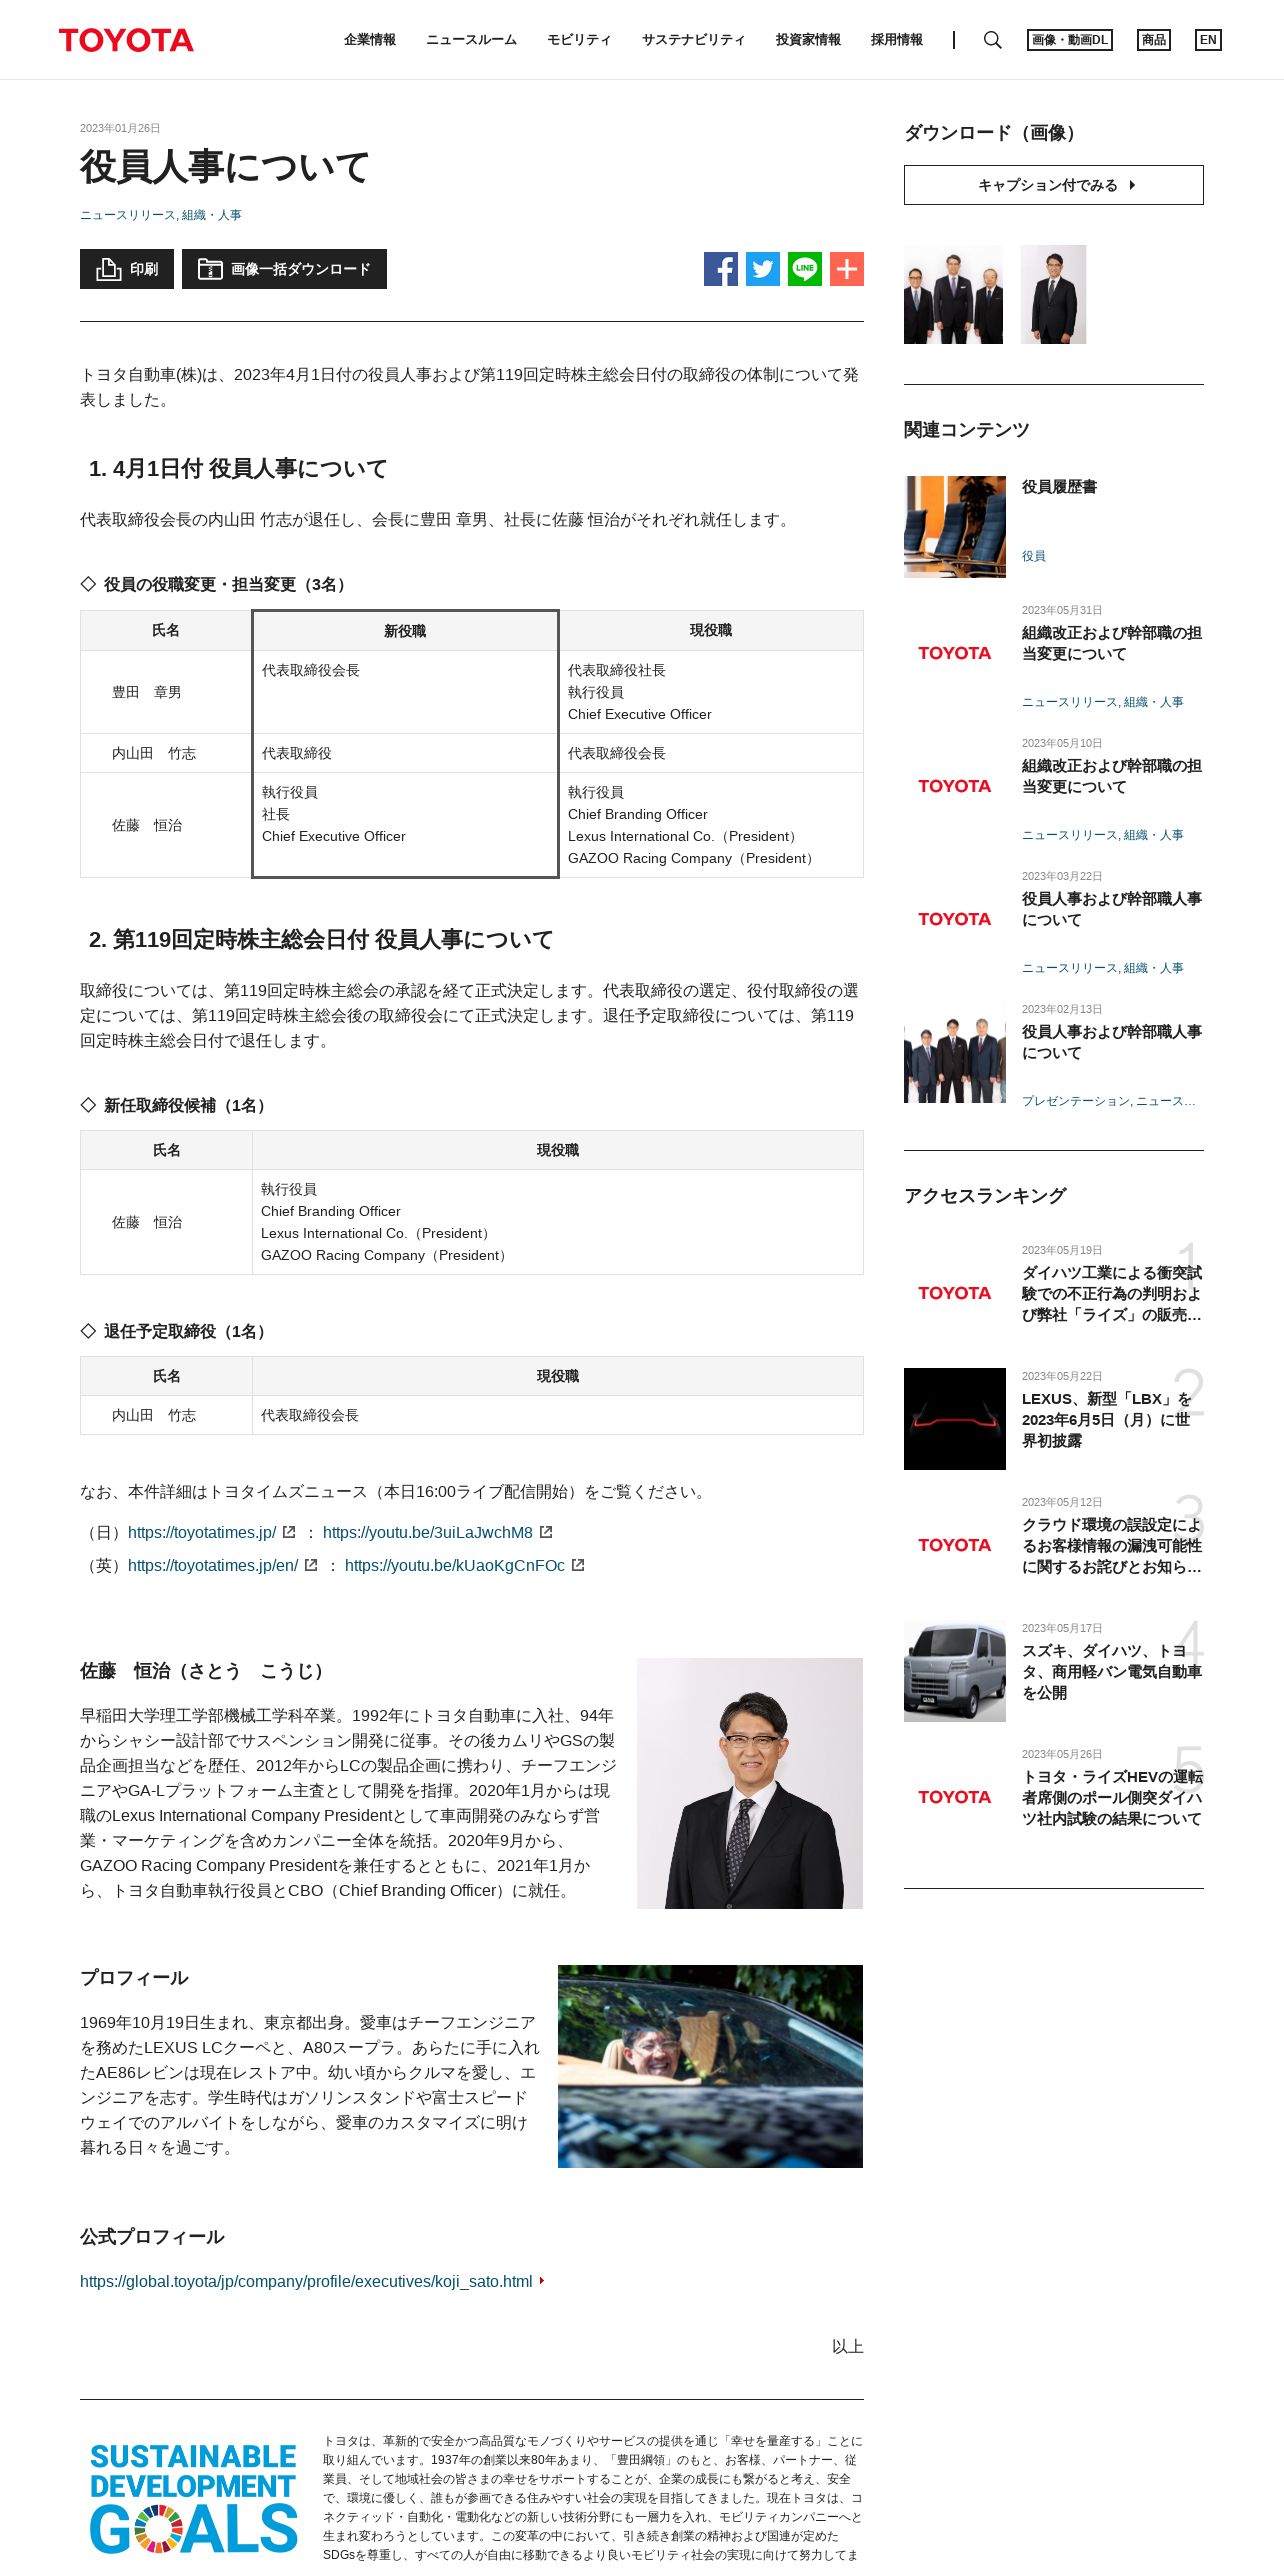Click キャプション付でみる button
The height and width of the screenshot is (2568, 1284).
(1054, 185)
